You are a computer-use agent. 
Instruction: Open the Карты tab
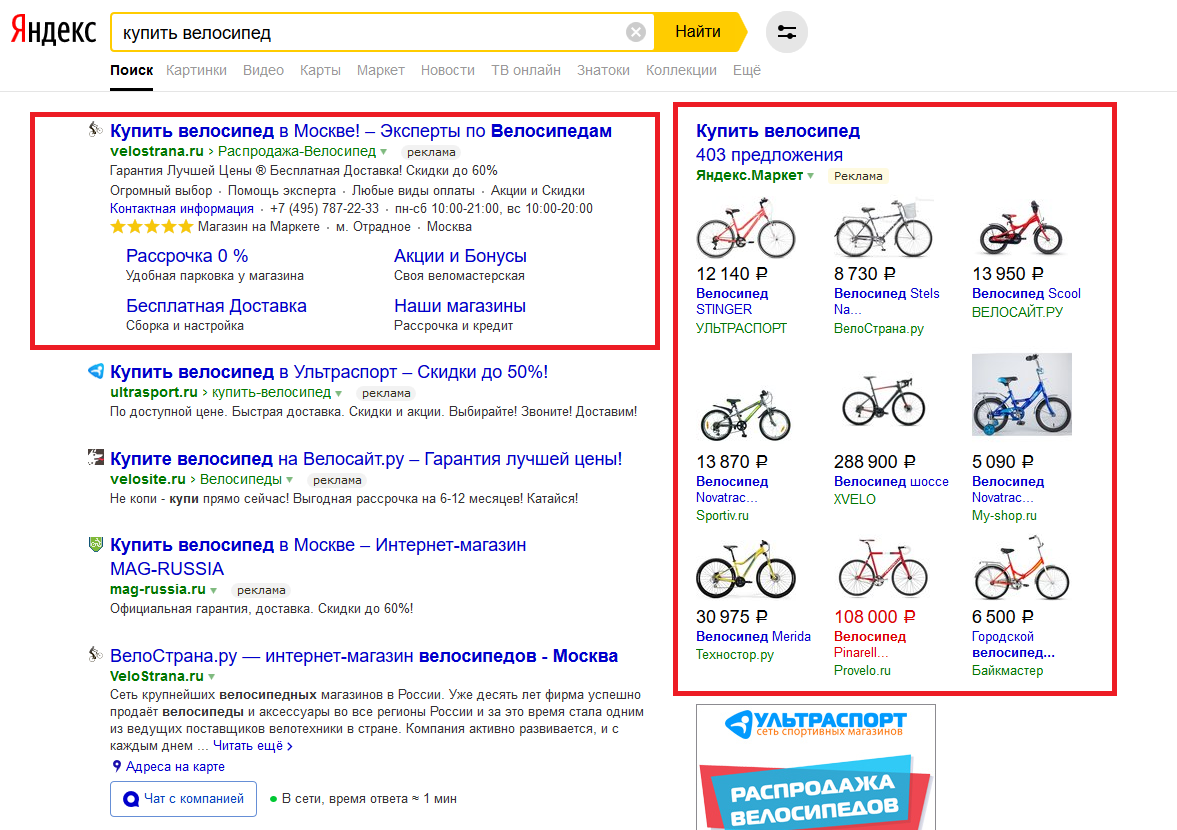(320, 70)
